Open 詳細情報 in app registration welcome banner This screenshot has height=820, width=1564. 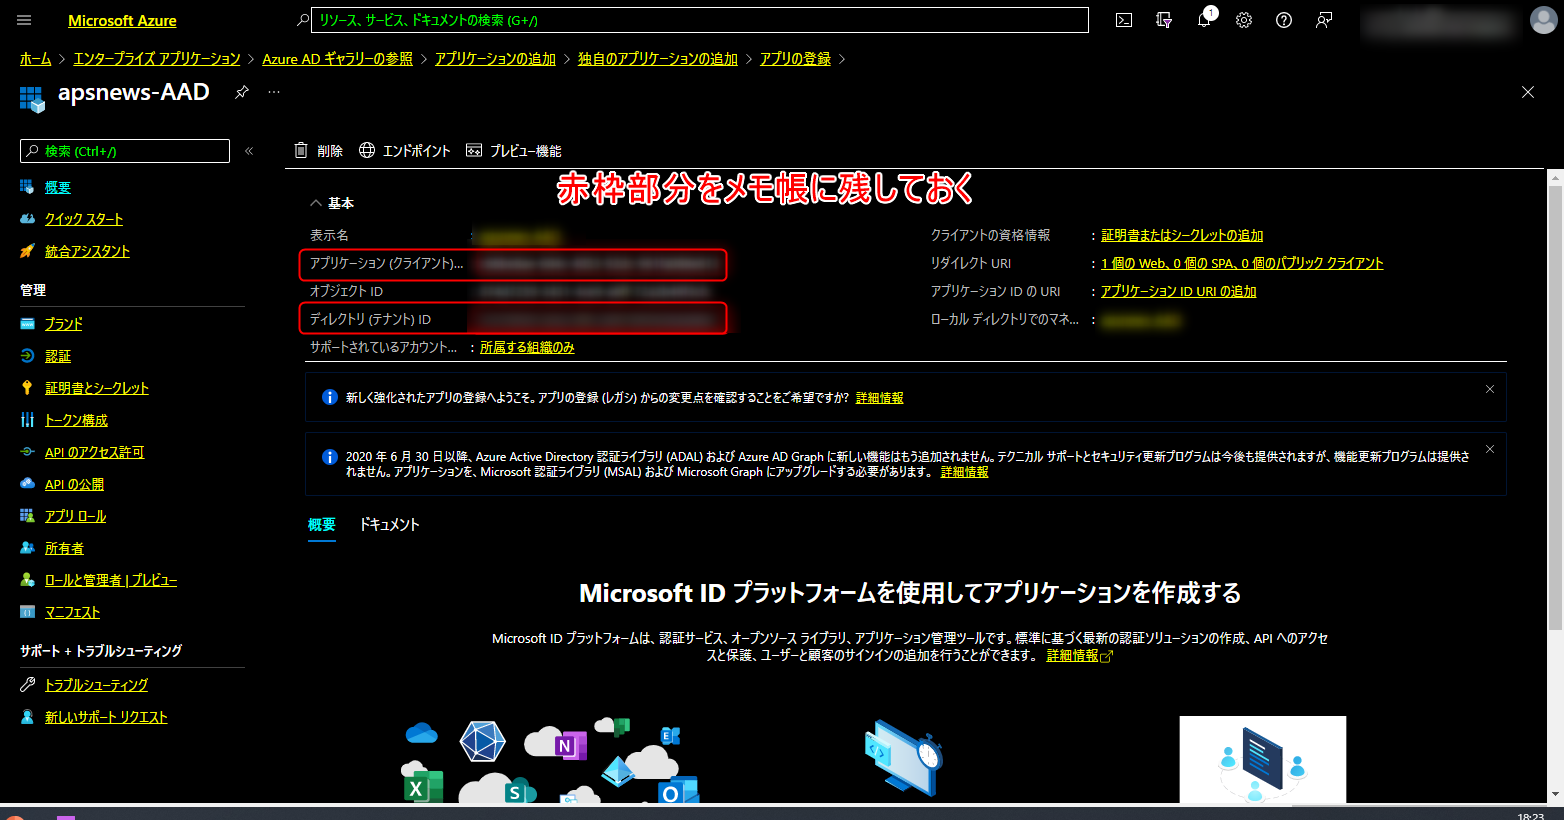pos(880,398)
